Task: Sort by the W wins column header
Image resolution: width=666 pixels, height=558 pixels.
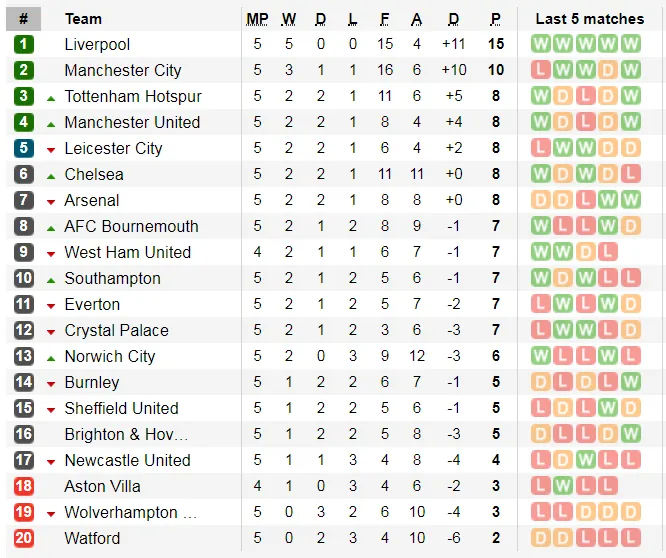Action: [x=289, y=18]
